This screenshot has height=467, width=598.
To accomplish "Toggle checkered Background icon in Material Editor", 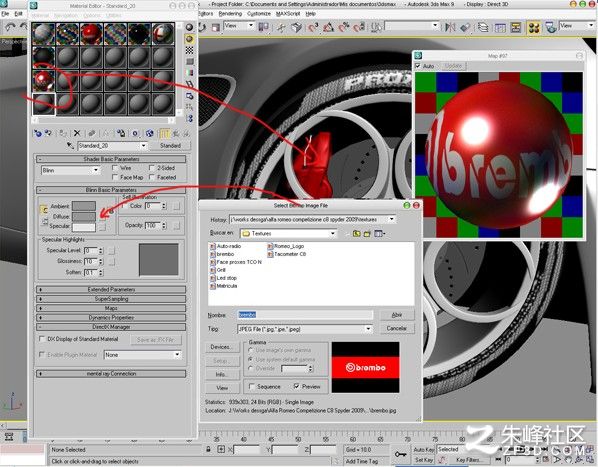I will pyautogui.click(x=189, y=50).
